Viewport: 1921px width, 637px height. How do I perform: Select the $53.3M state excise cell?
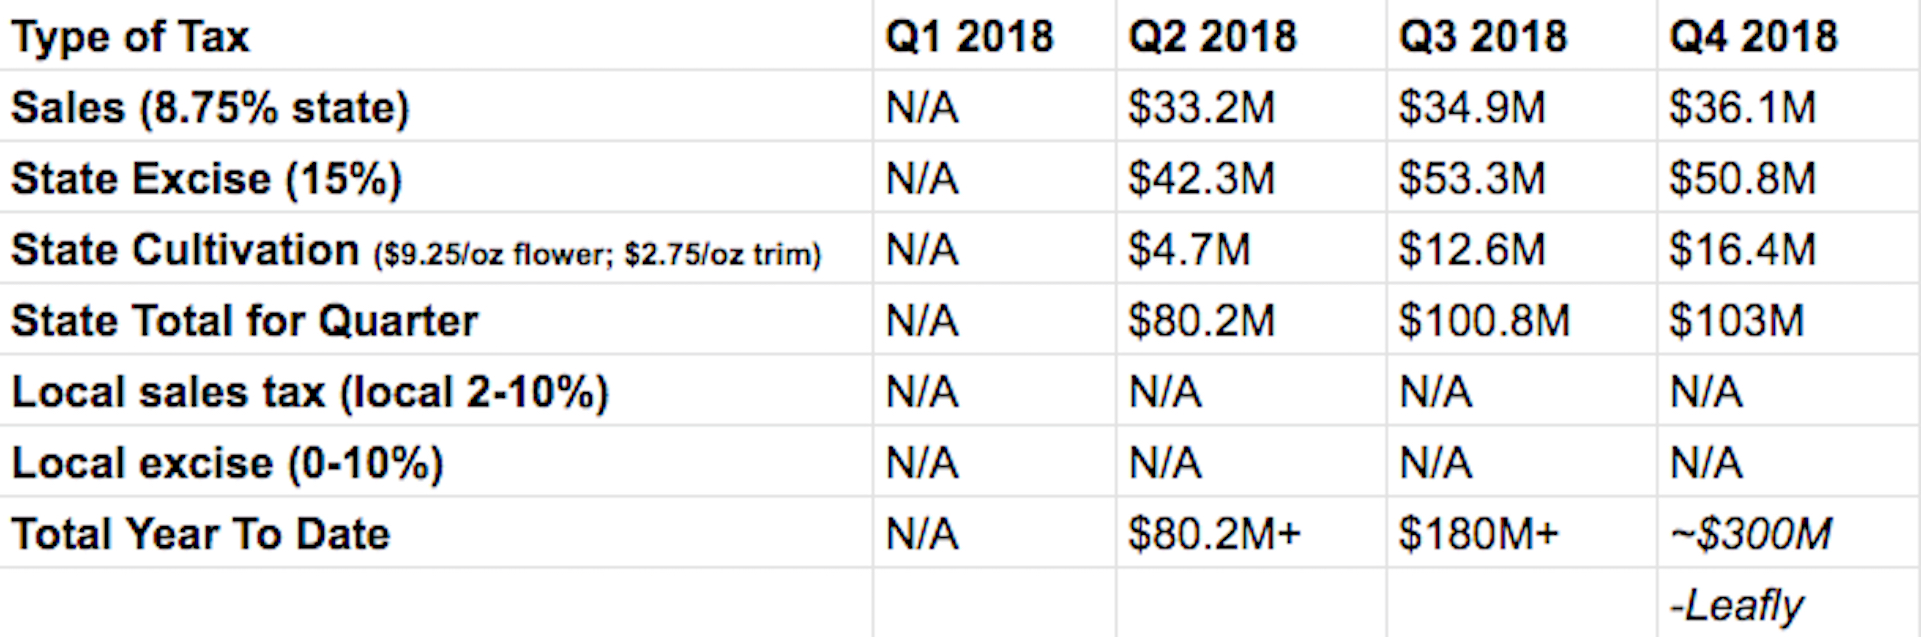1471,179
